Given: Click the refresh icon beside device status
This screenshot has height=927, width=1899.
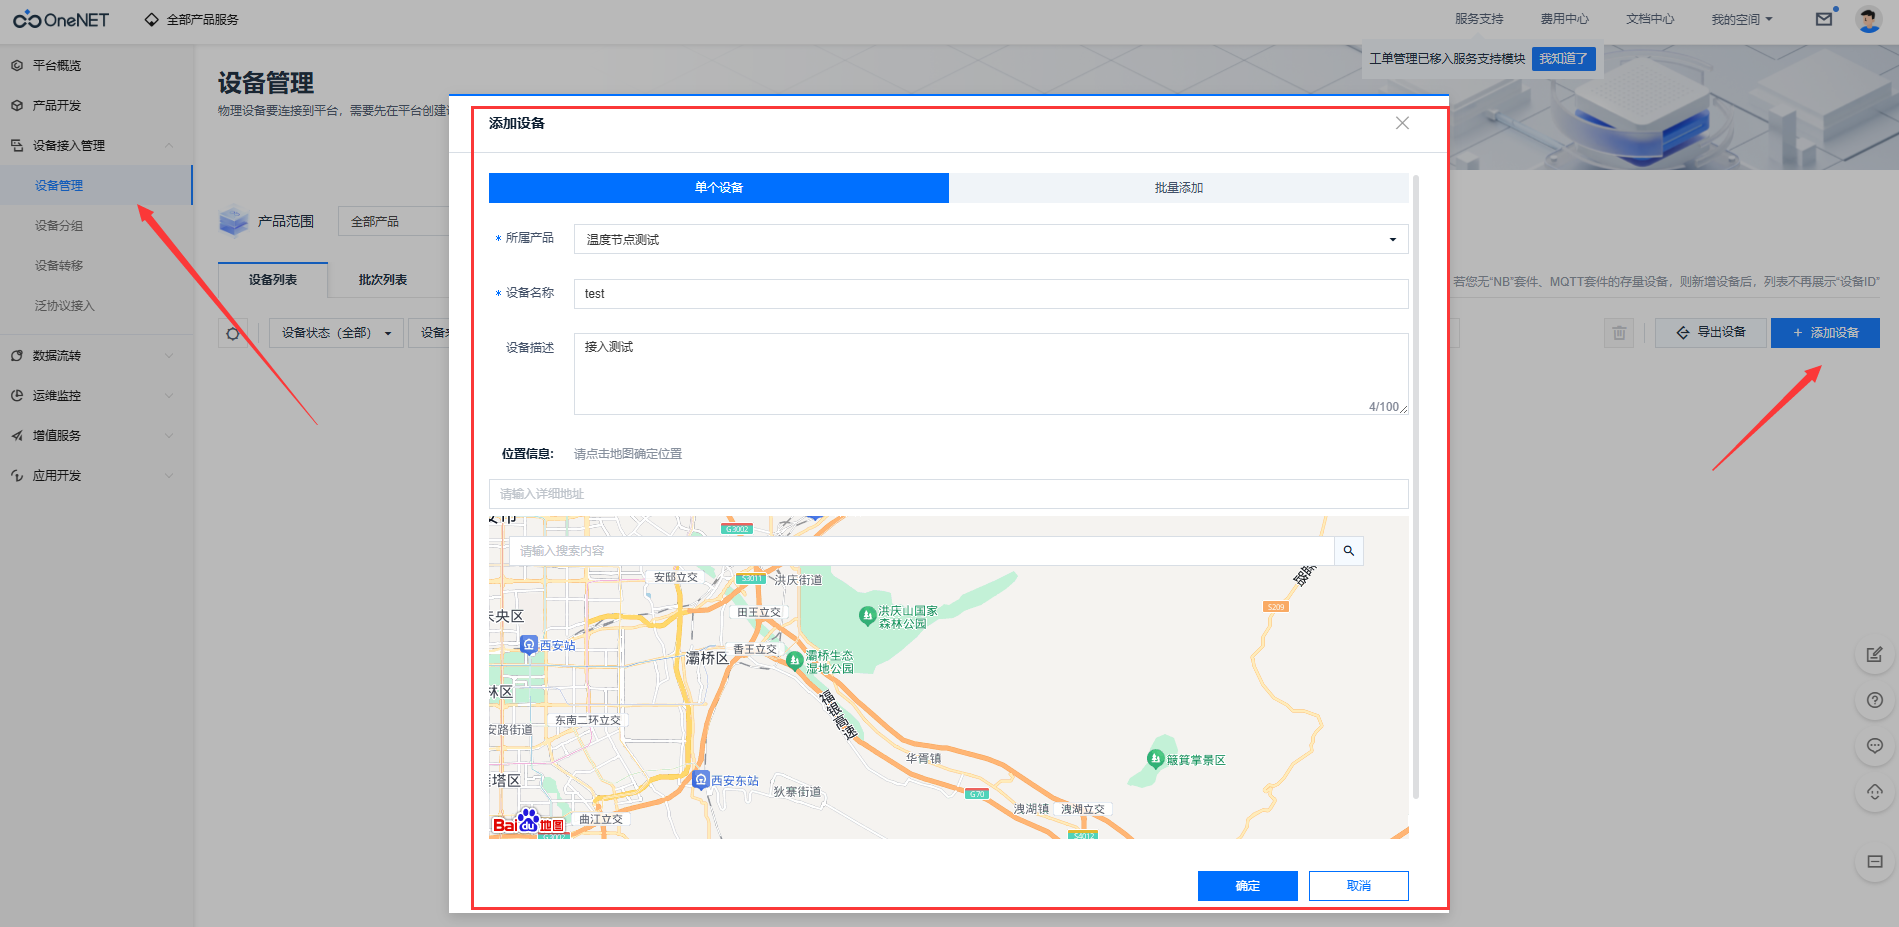Looking at the screenshot, I should pos(233,333).
